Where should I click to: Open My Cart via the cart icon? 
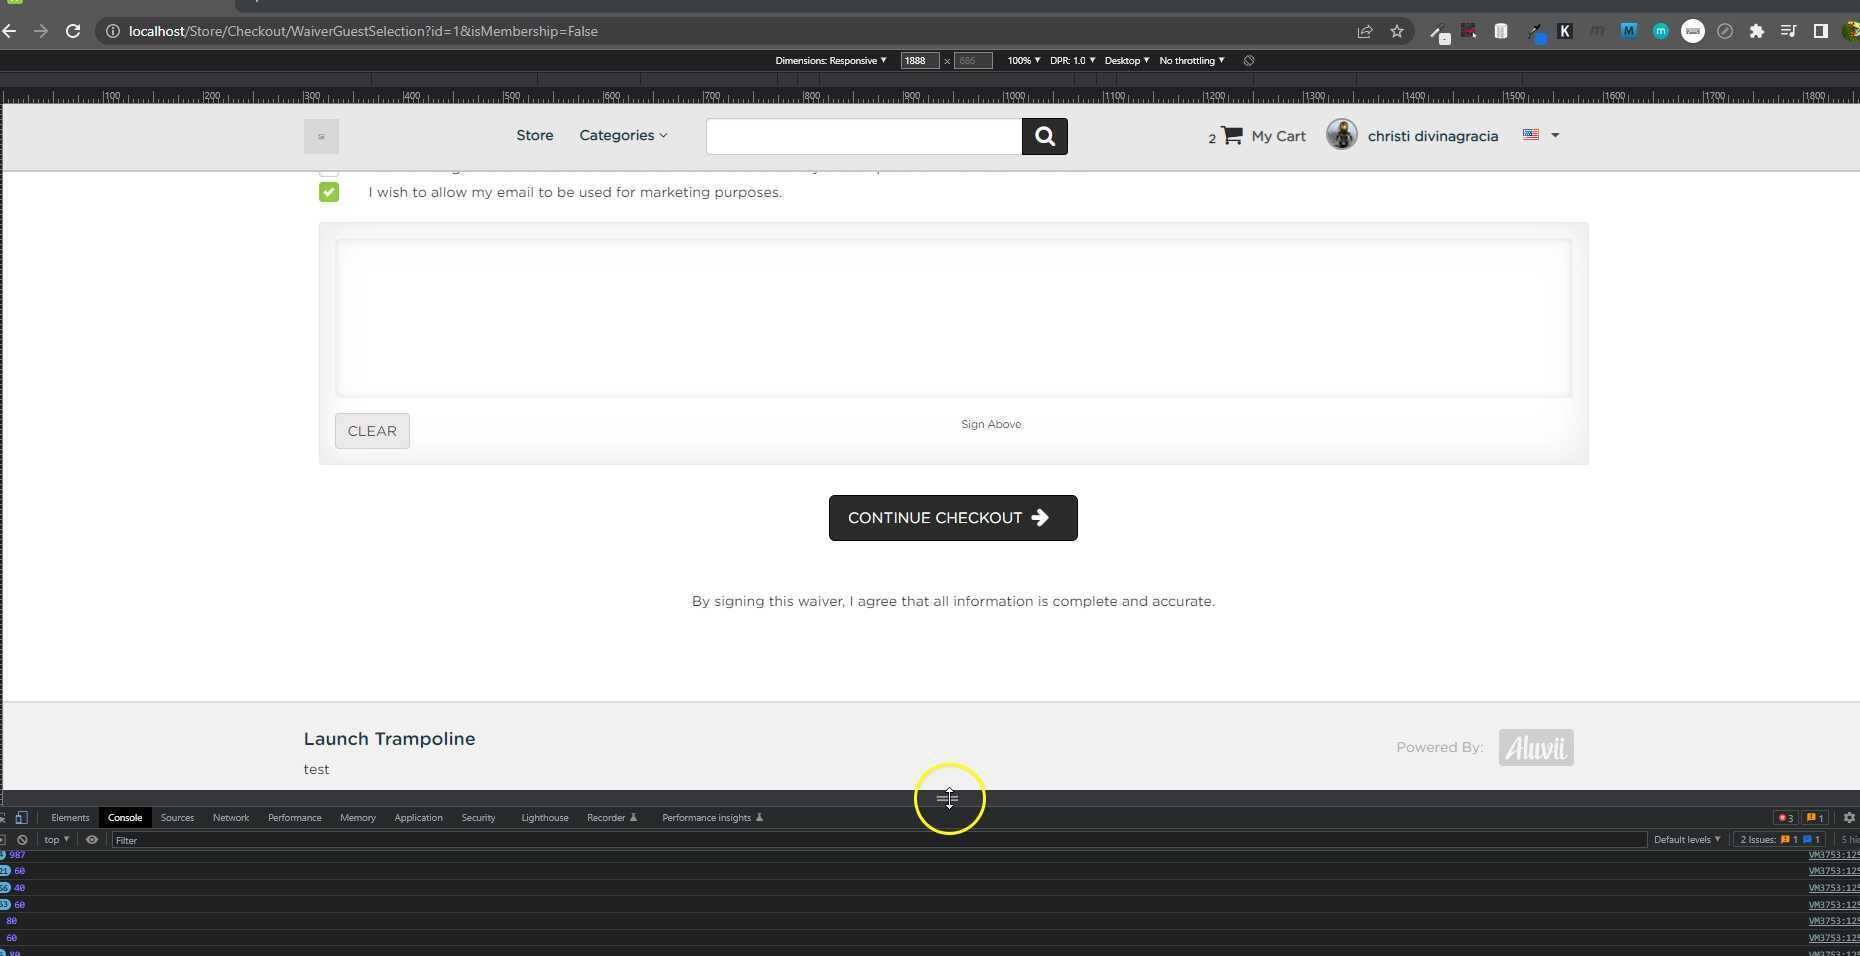click(1230, 135)
